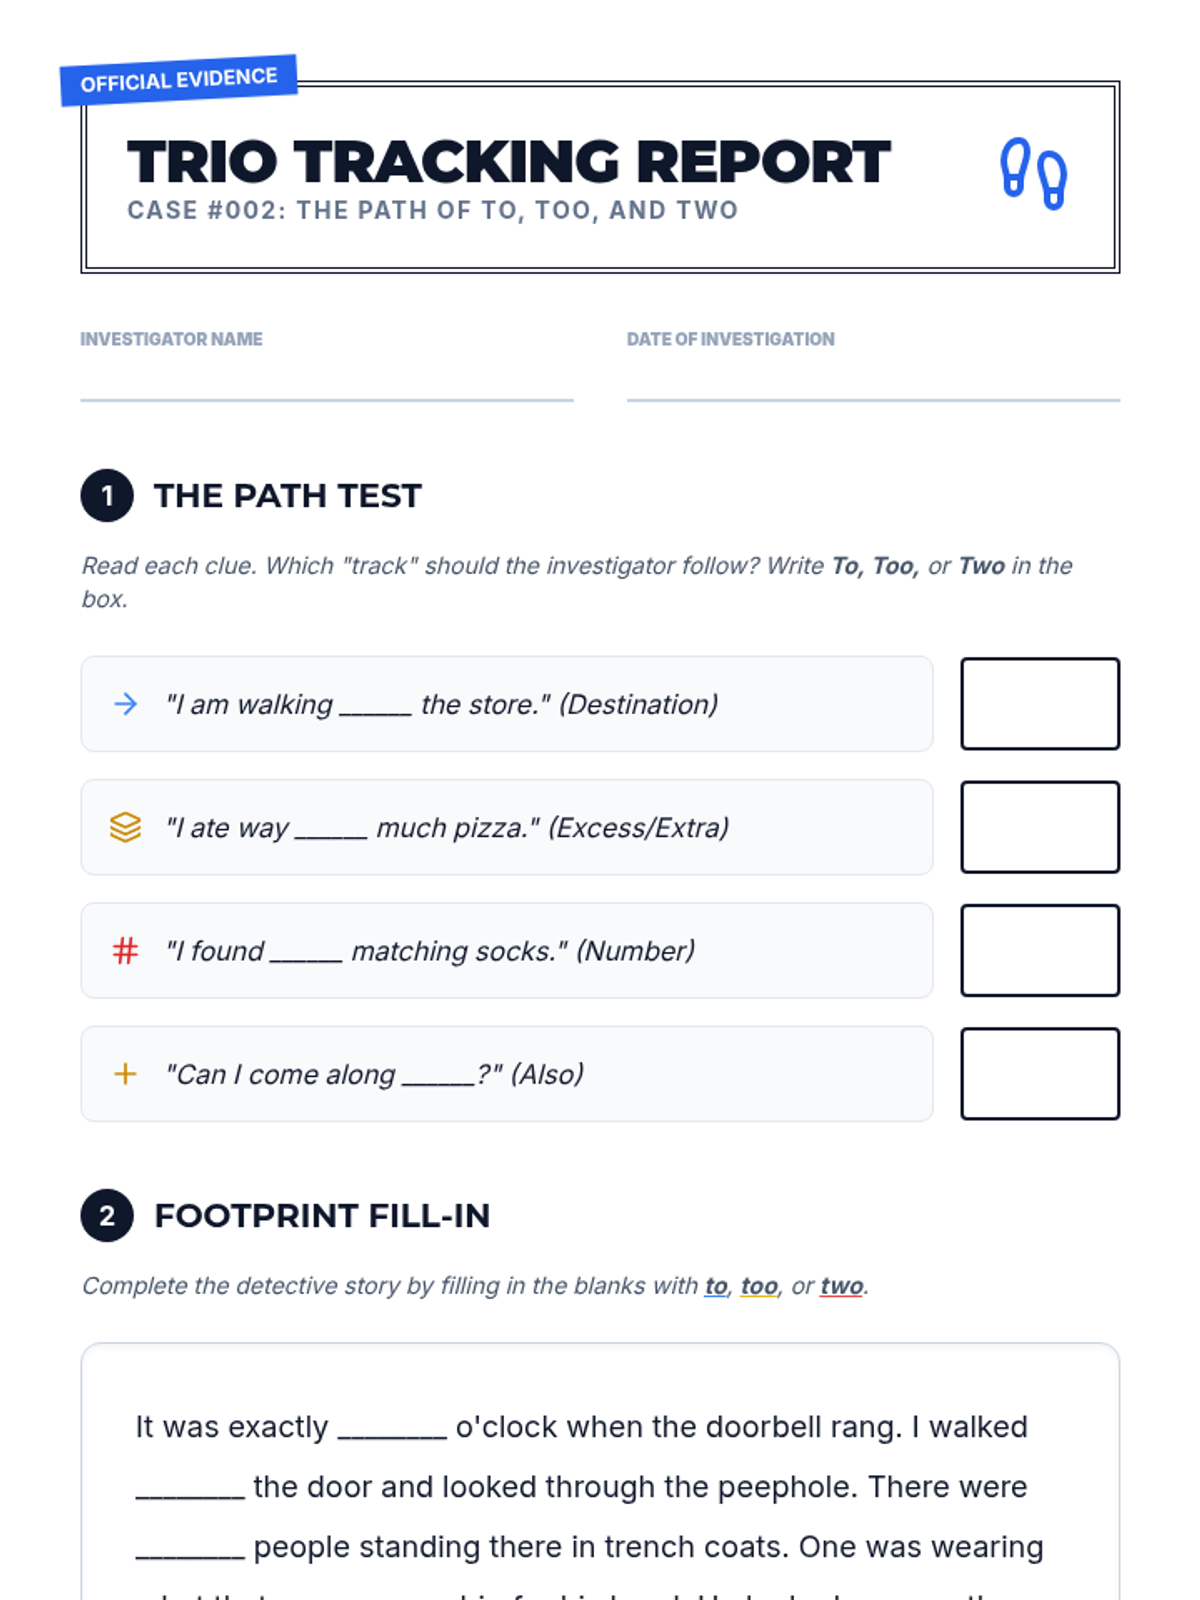Click the underlined word 'two' in instructions
Screen dimensions: 1200x1600
[x=842, y=1286]
